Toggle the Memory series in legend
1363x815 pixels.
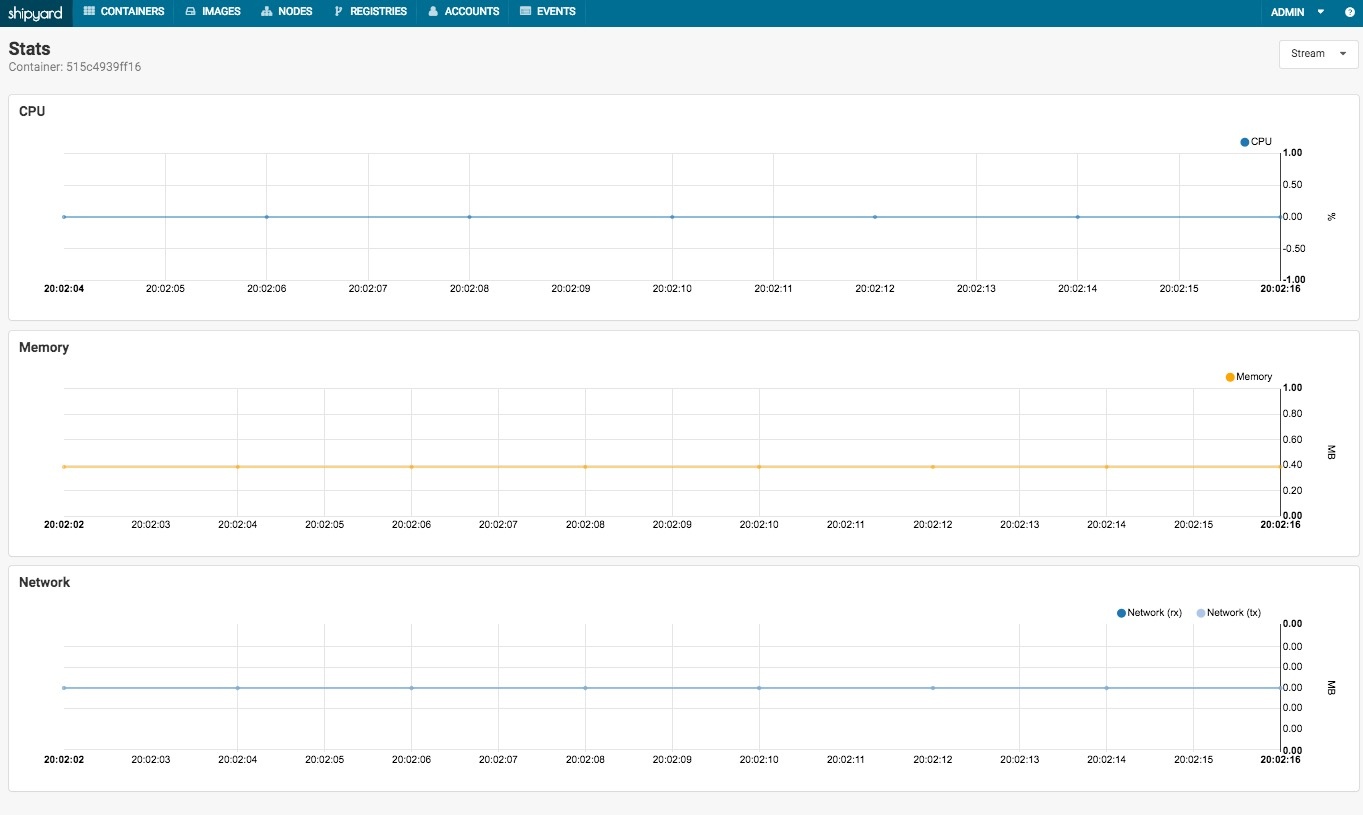pyautogui.click(x=1249, y=377)
